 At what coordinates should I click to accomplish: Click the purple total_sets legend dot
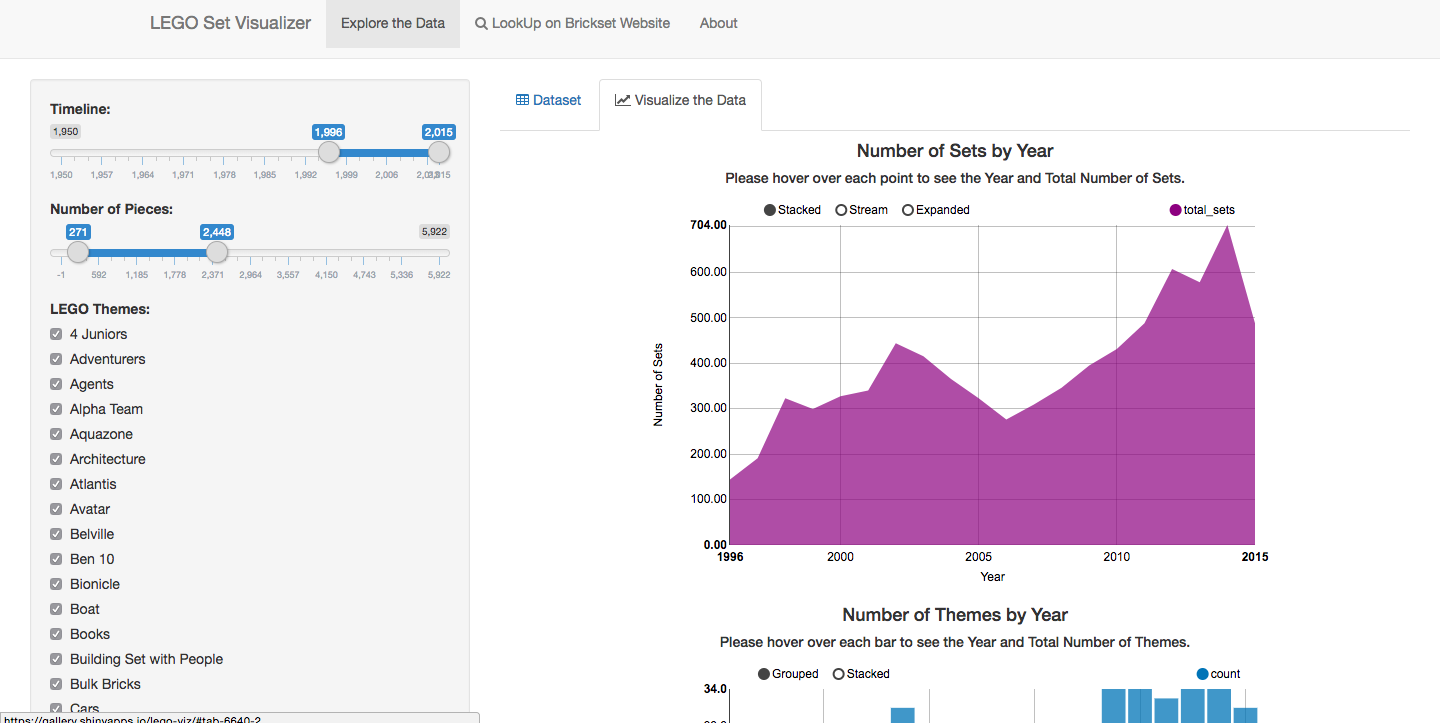(x=1175, y=210)
